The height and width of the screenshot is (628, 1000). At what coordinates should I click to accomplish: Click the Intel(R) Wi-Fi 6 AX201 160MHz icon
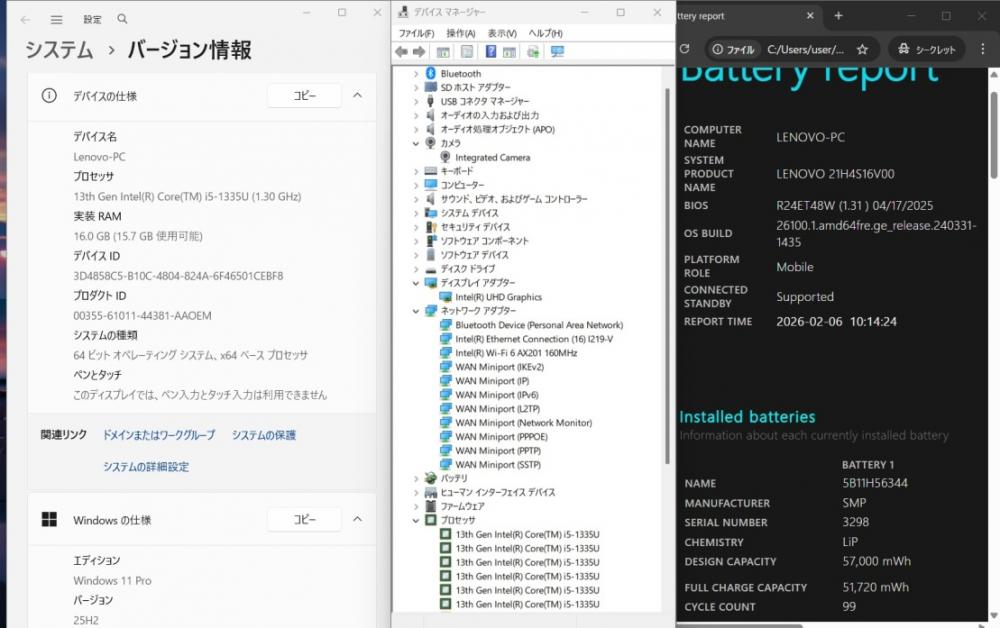point(445,353)
